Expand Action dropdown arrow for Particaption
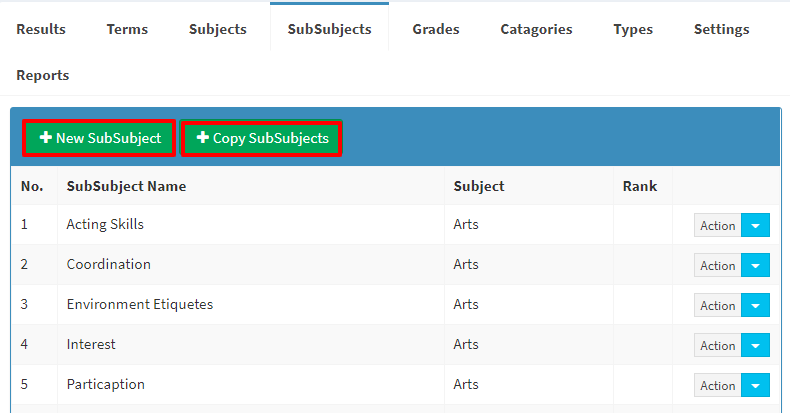Screen dimensions: 790x413 (x=755, y=385)
